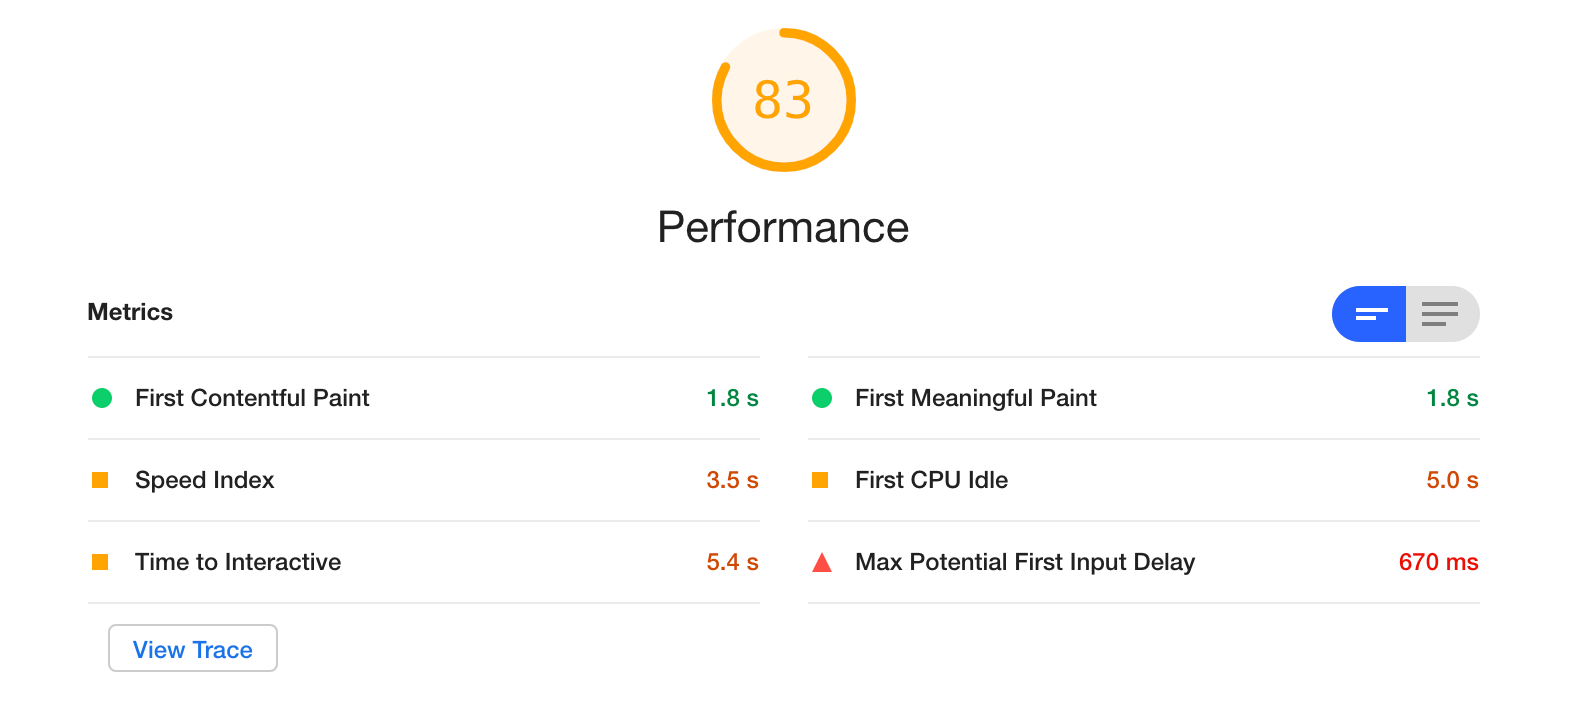Select the Max Potential First Input Delay label
This screenshot has width=1592, height=702.
point(1024,562)
